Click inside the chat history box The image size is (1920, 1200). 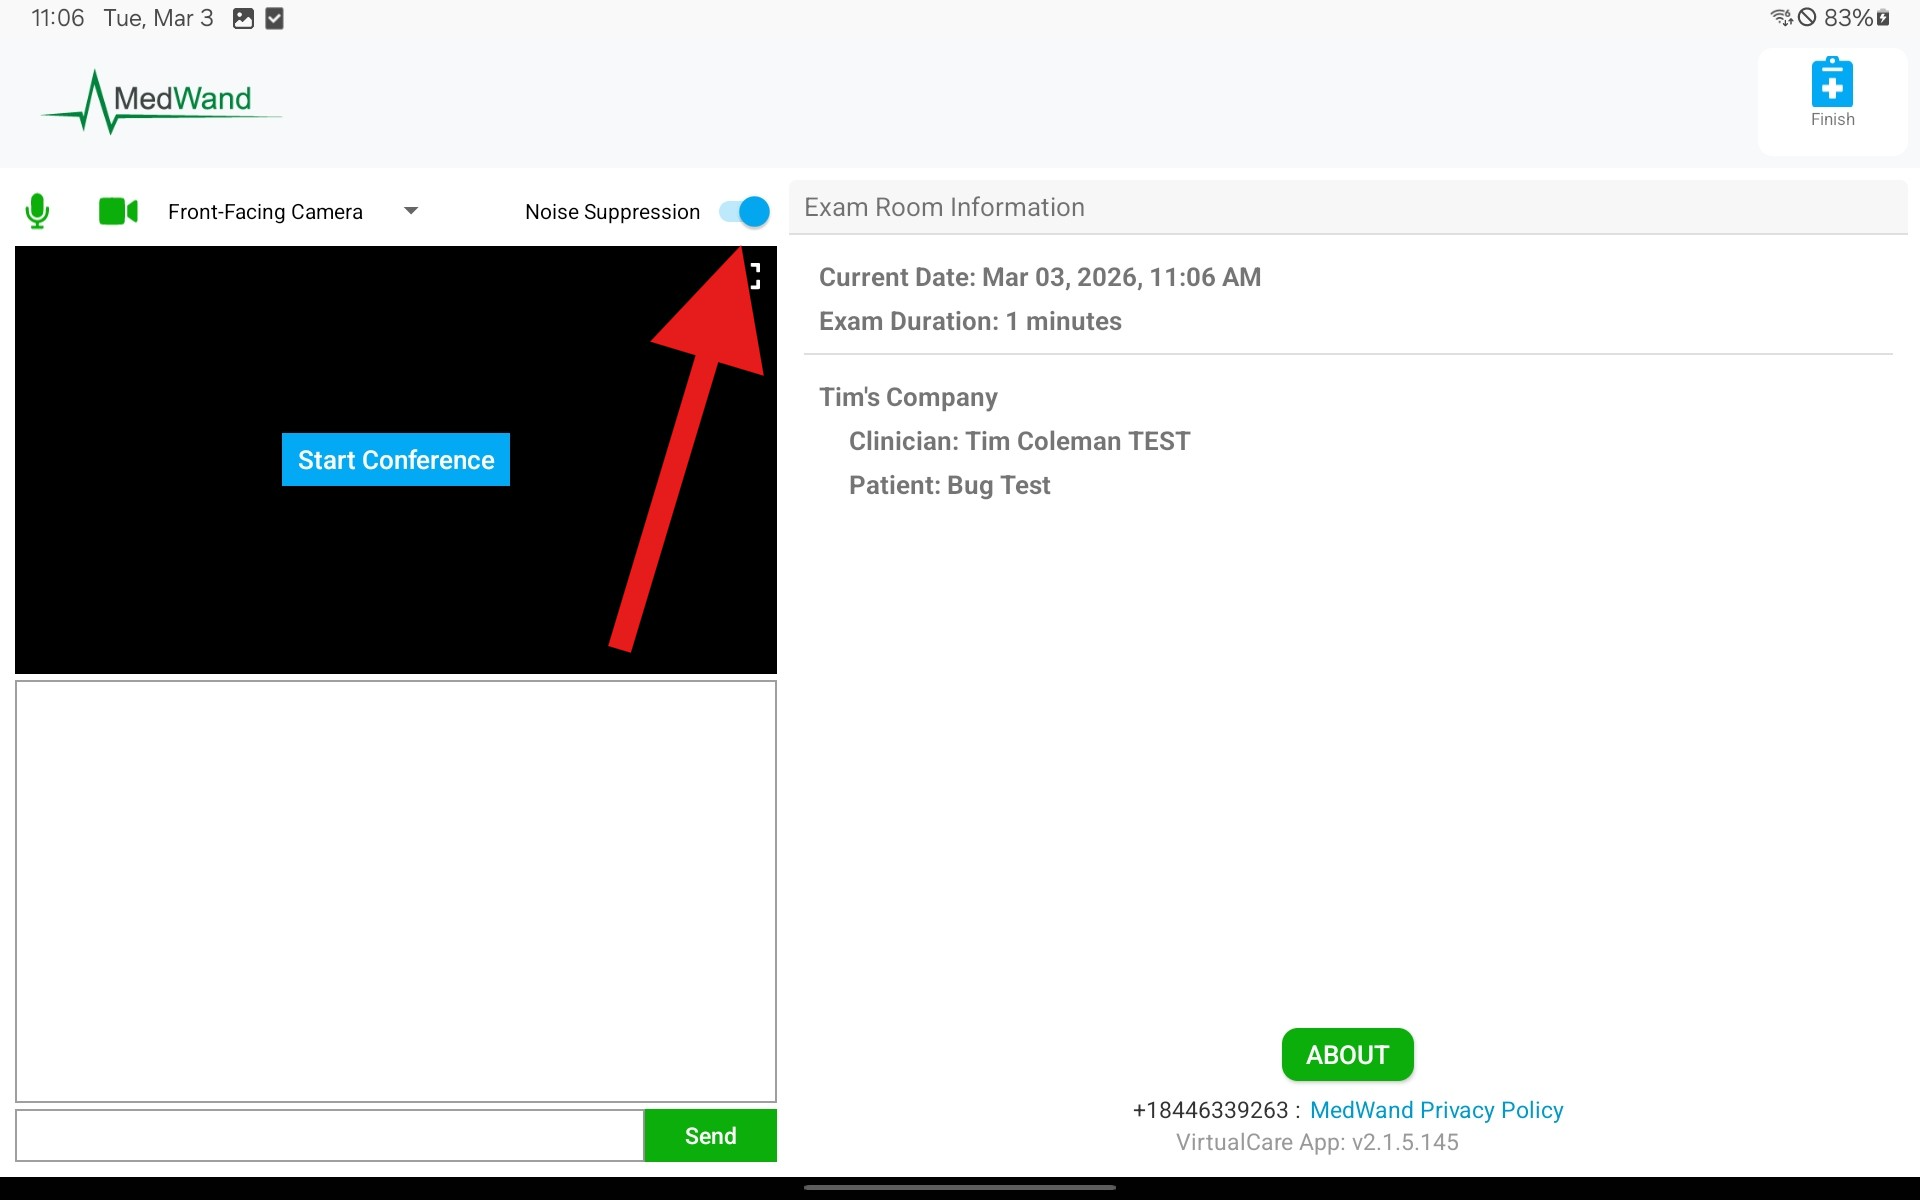point(395,890)
